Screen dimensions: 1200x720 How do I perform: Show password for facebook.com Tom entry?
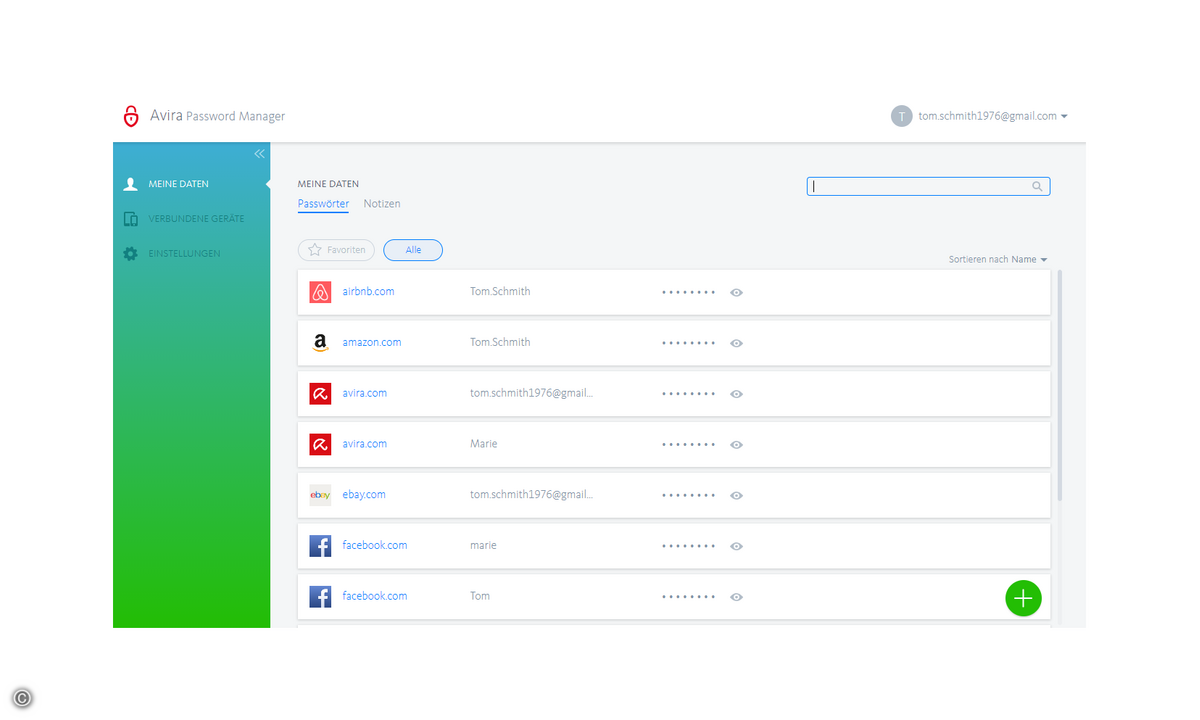tap(736, 597)
